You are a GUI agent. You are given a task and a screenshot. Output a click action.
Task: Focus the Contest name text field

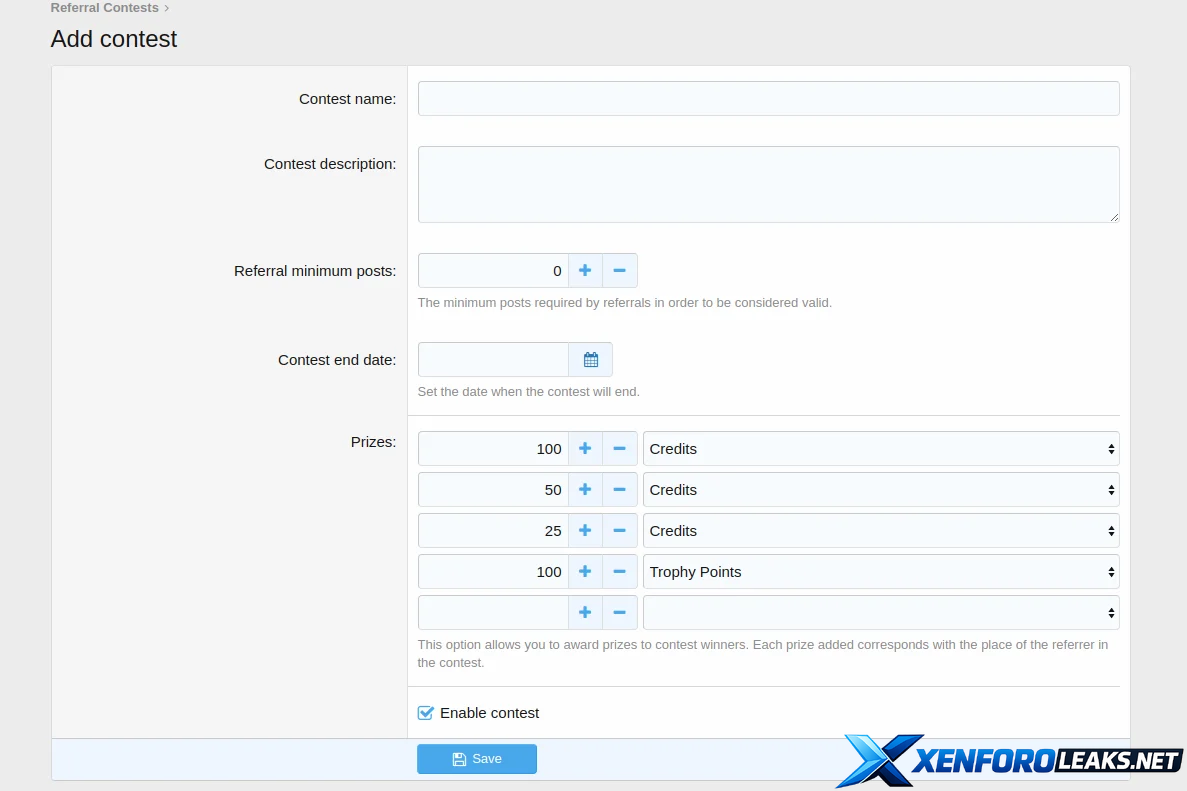(x=768, y=99)
